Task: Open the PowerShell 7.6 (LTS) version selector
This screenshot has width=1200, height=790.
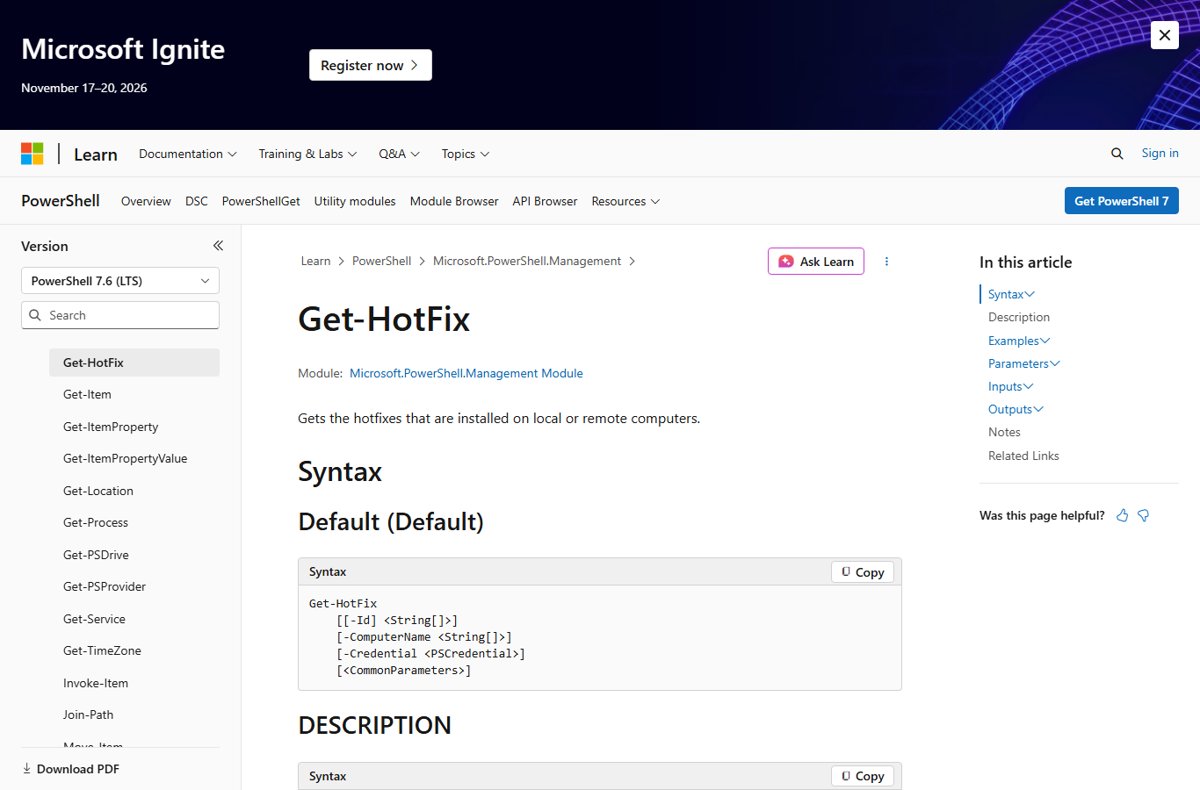Action: [120, 281]
